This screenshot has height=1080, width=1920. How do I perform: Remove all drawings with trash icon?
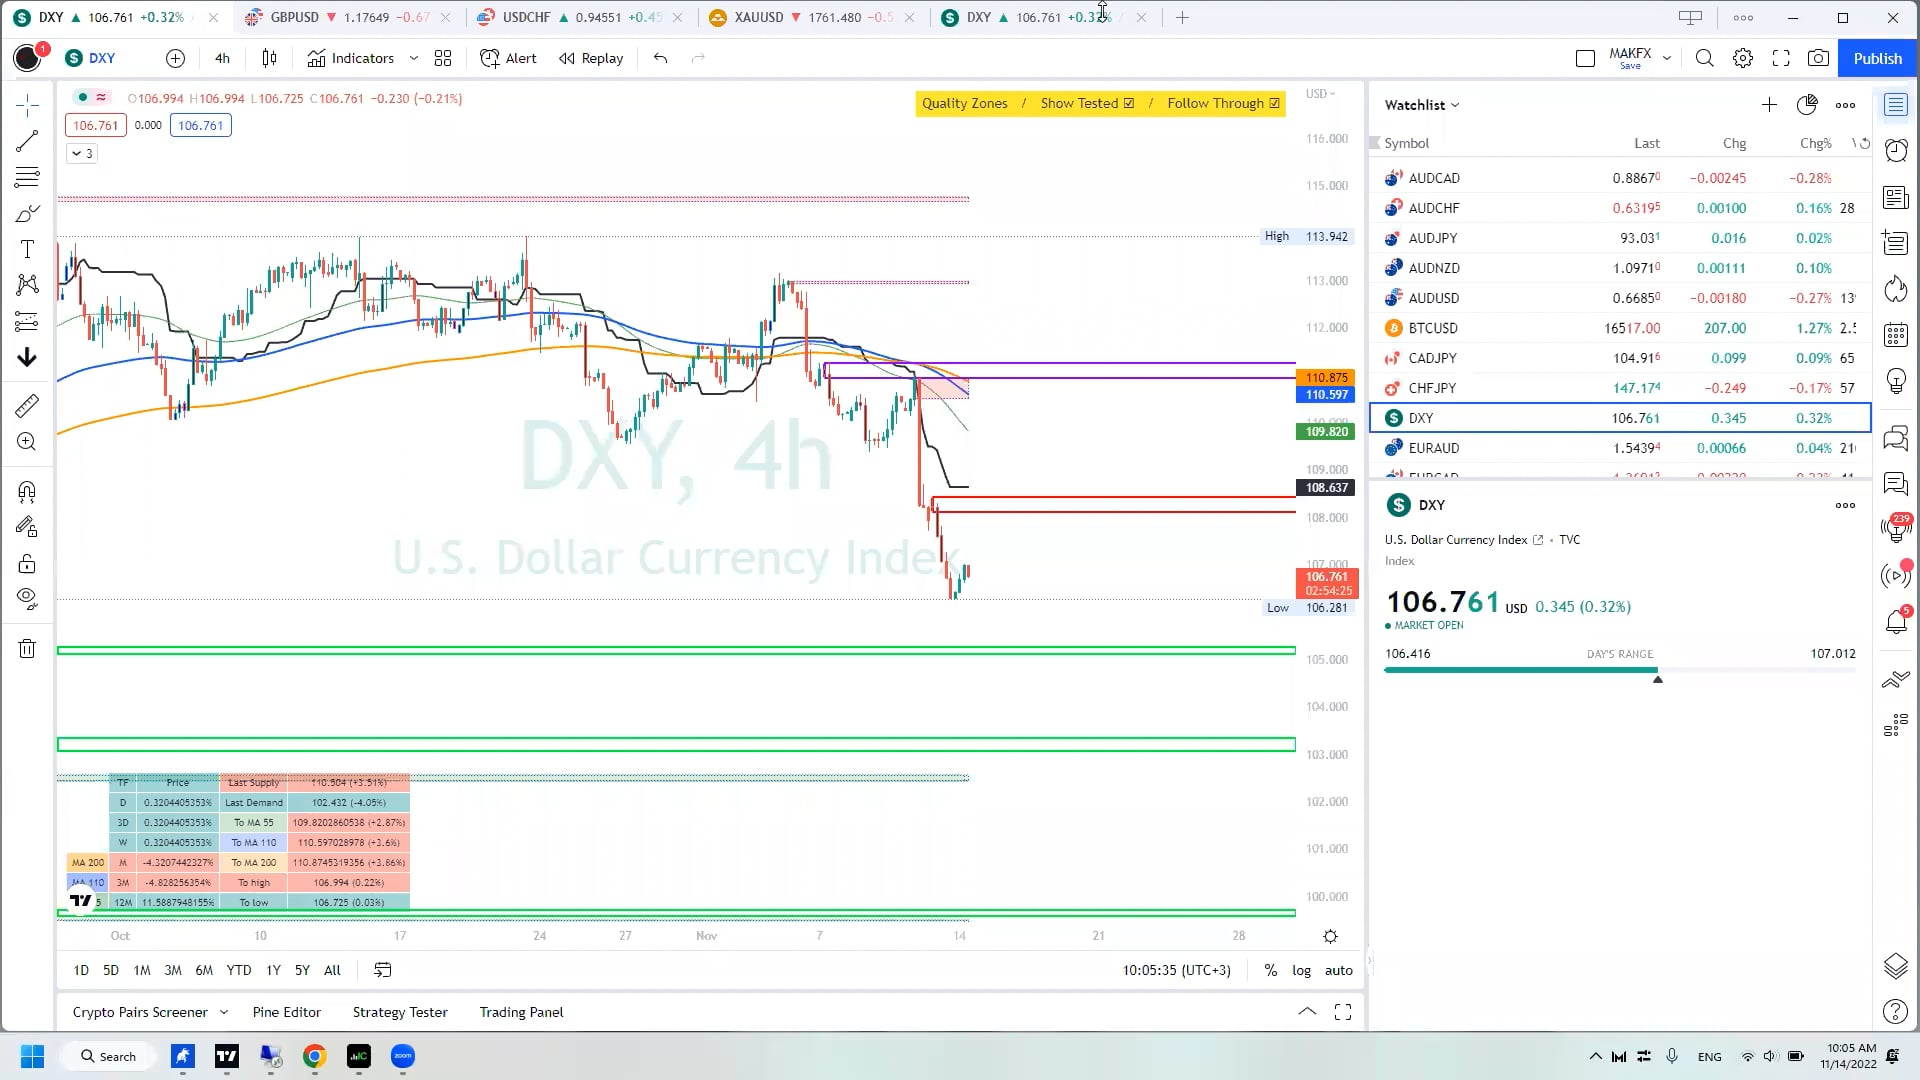28,648
